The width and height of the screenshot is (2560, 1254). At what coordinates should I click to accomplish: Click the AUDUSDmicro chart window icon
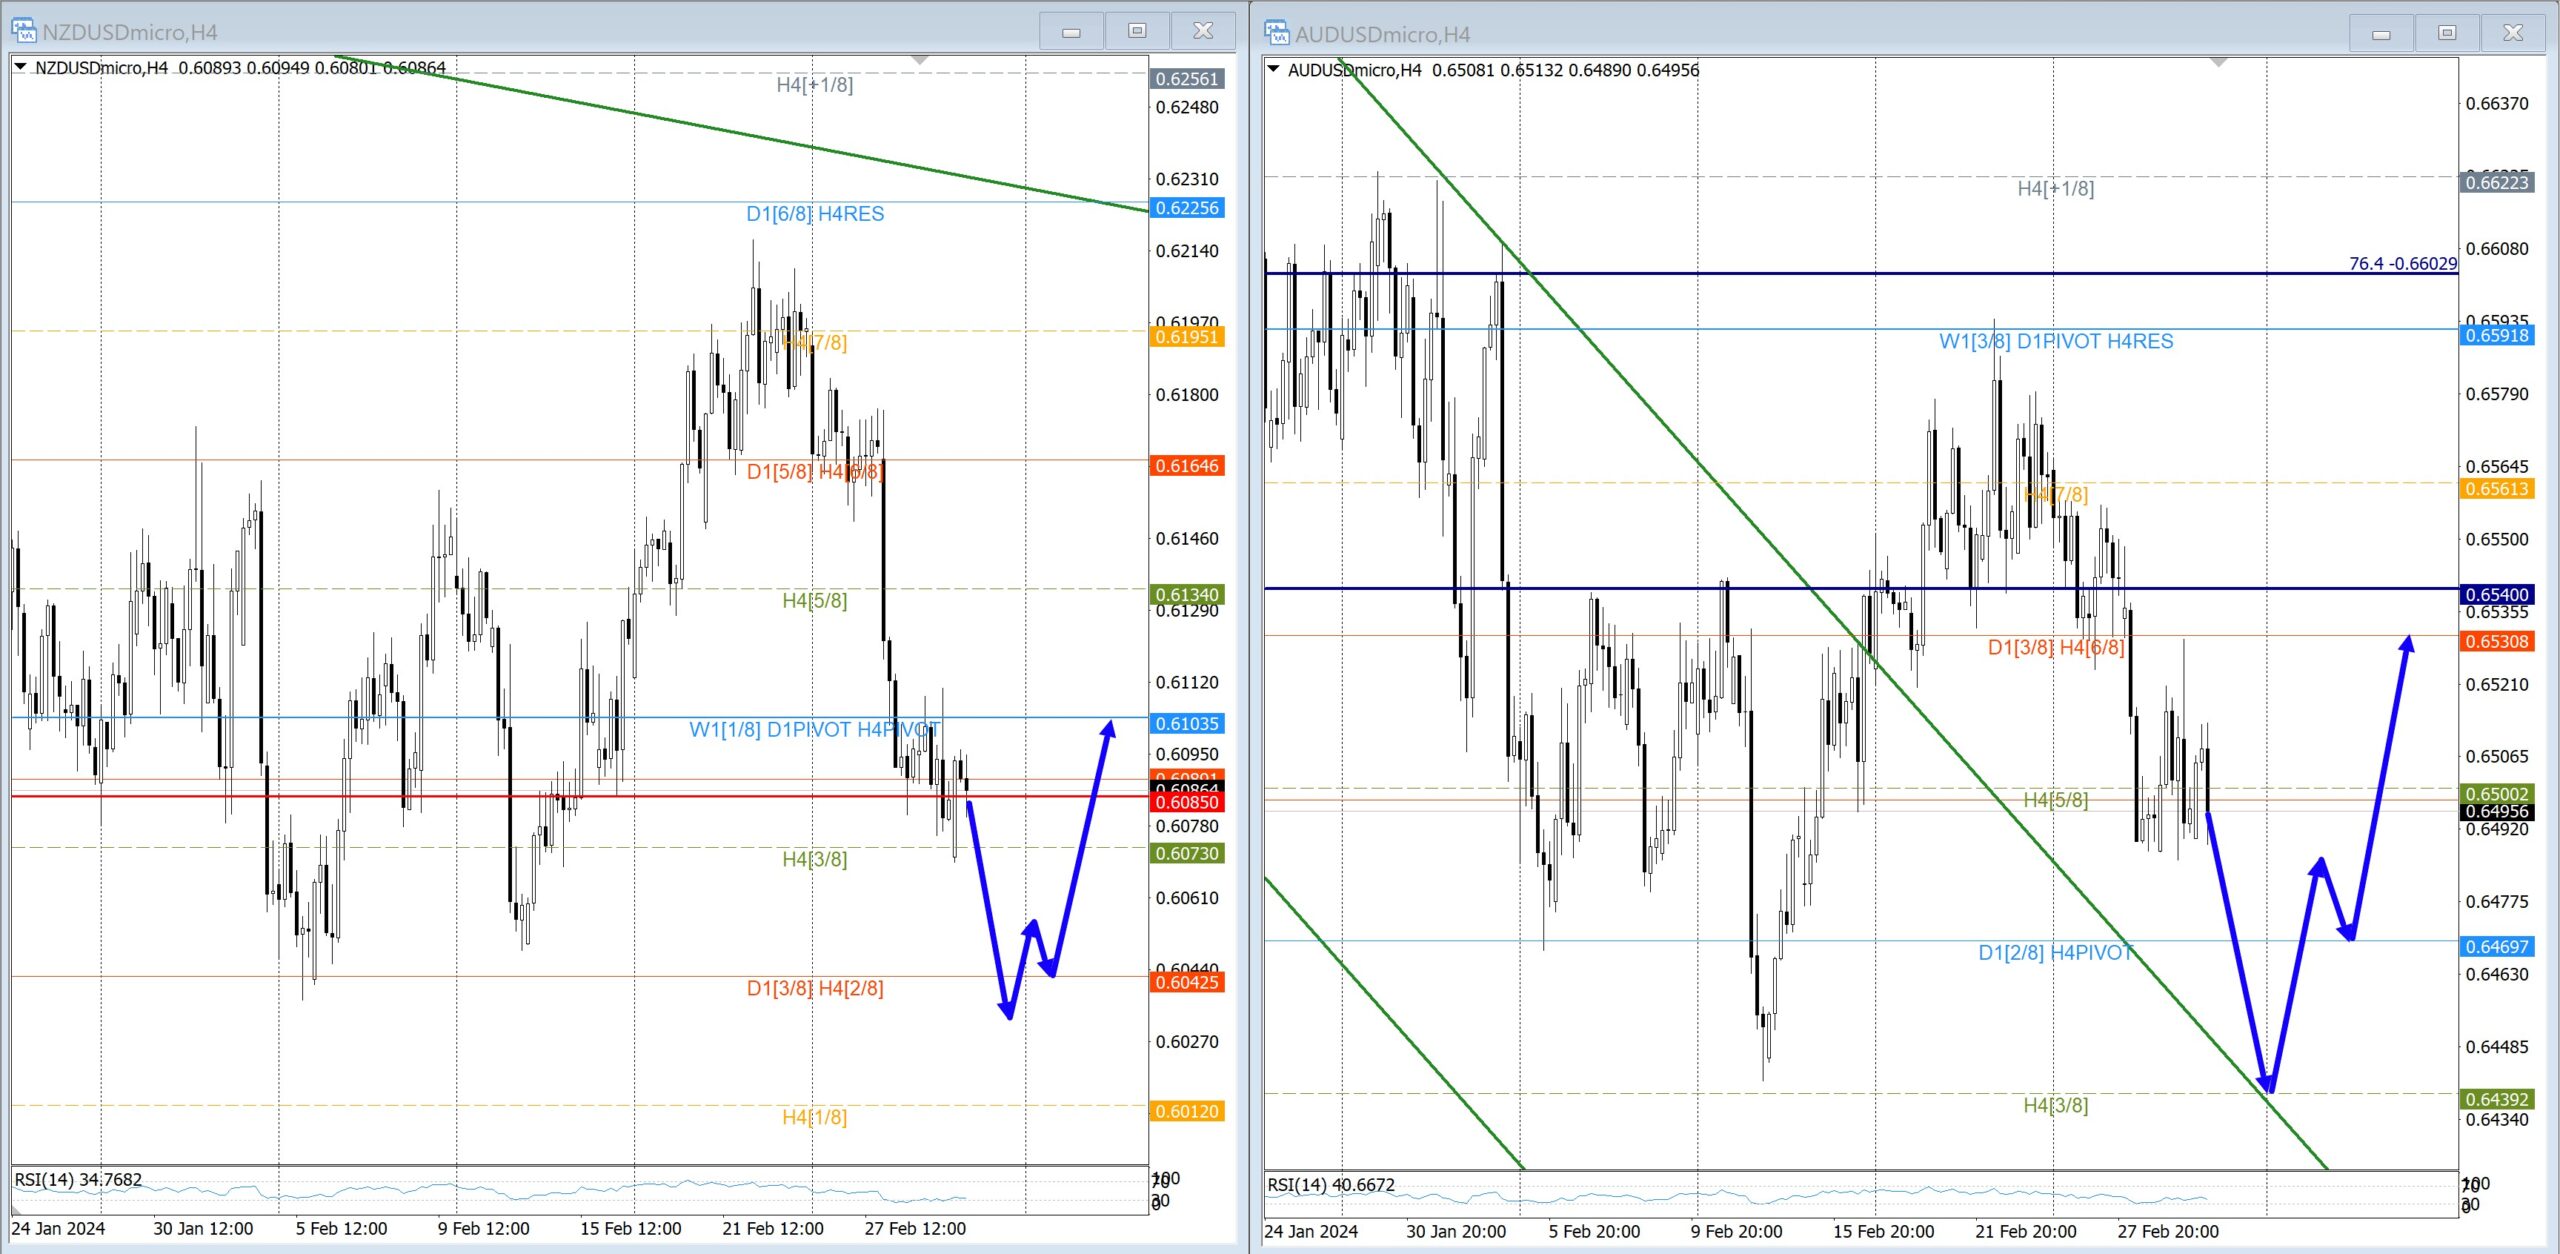[x=1277, y=33]
